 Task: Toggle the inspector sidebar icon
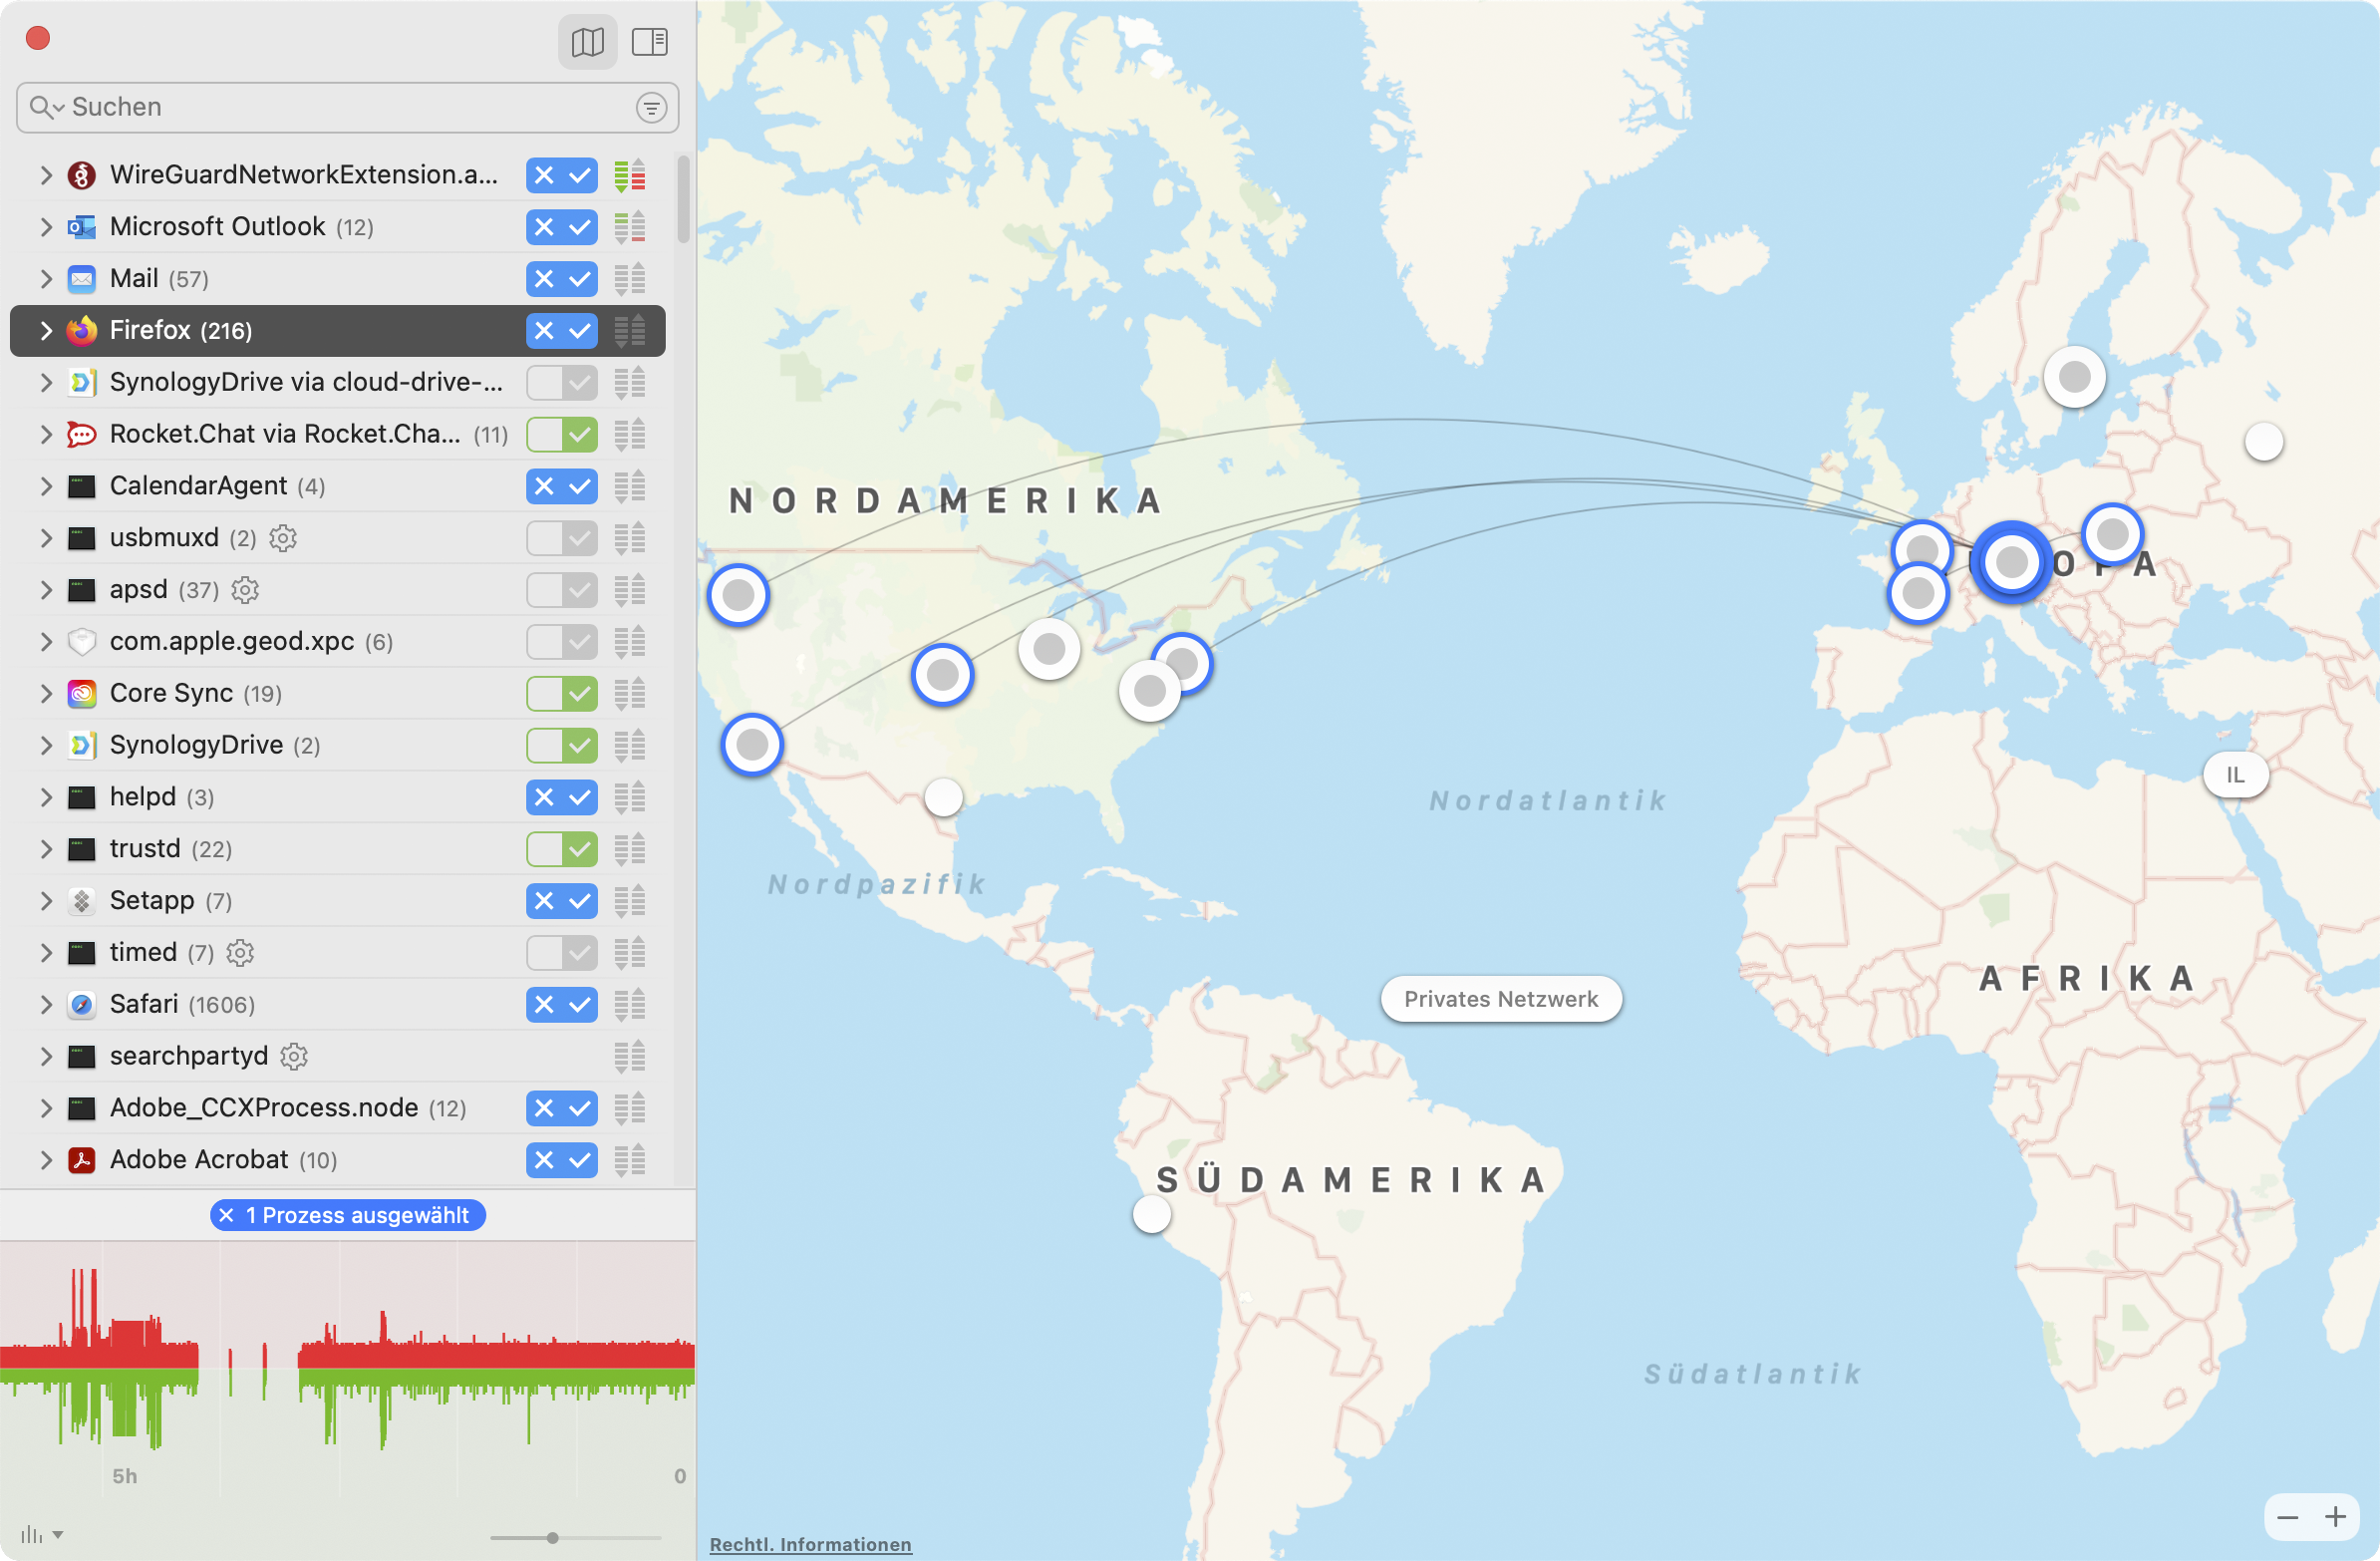click(650, 42)
